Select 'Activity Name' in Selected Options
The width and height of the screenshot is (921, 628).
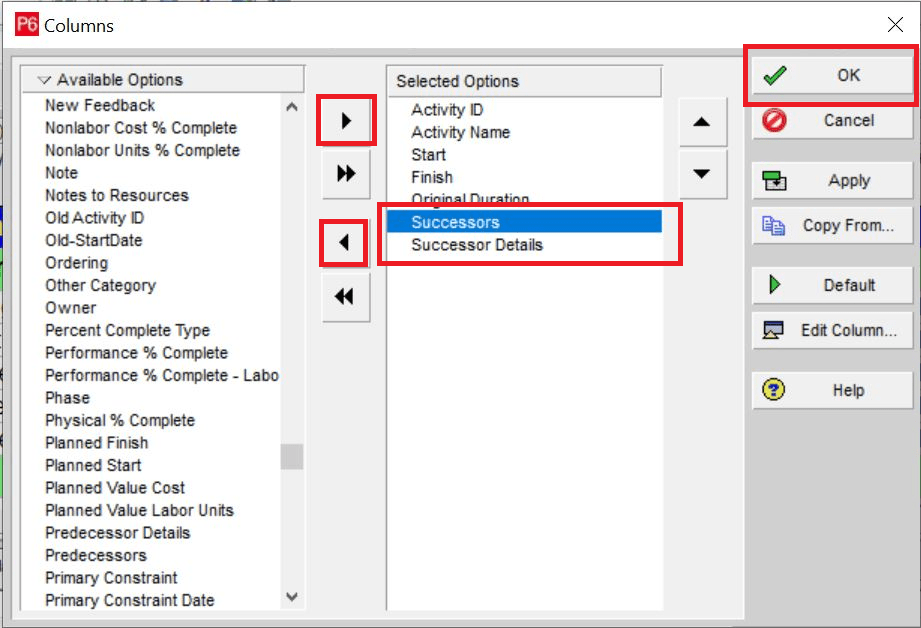click(x=460, y=132)
